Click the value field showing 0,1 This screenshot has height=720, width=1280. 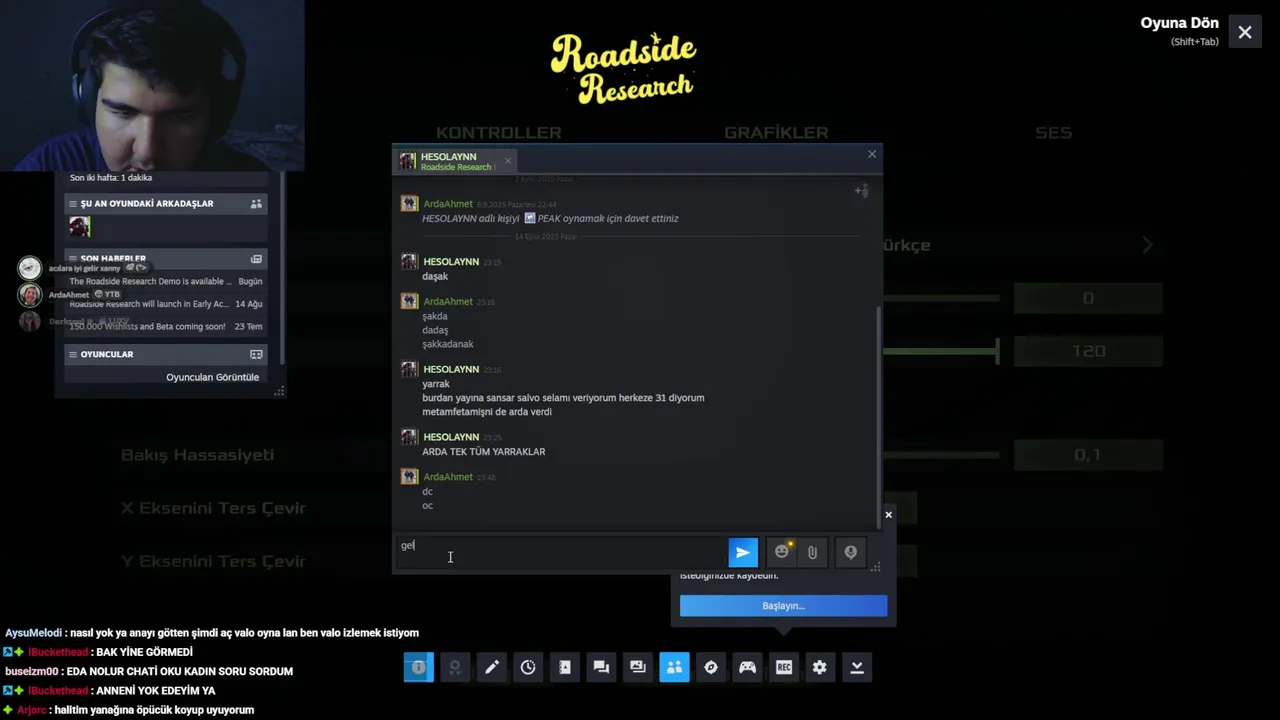(x=1089, y=455)
